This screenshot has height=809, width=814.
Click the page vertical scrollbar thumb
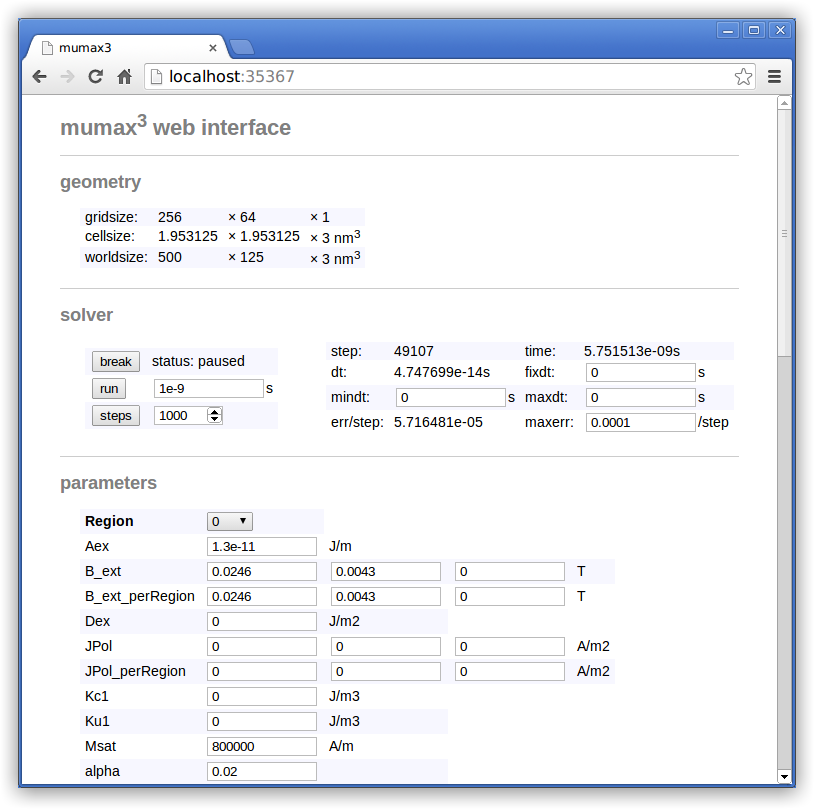(x=785, y=233)
